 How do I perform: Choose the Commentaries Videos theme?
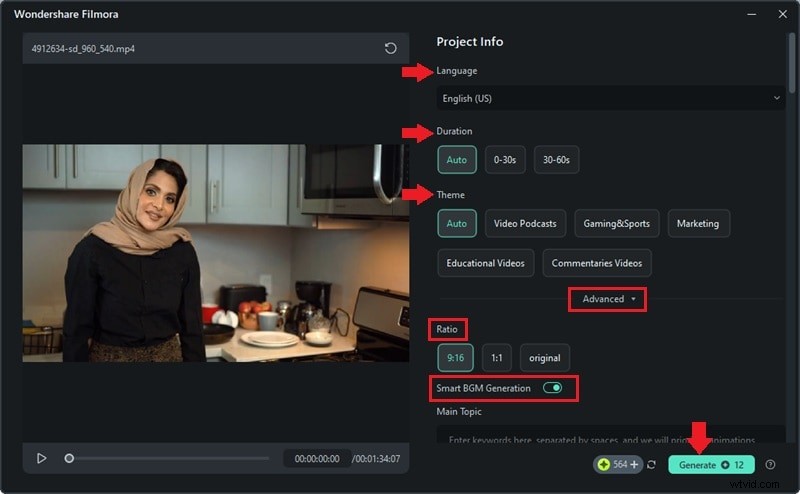(x=596, y=263)
